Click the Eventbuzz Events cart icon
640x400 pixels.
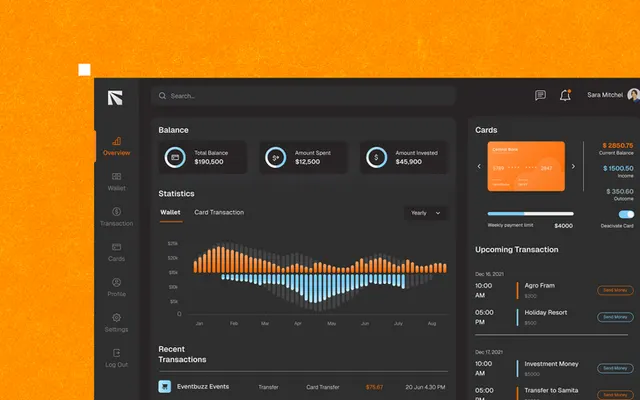(x=164, y=386)
